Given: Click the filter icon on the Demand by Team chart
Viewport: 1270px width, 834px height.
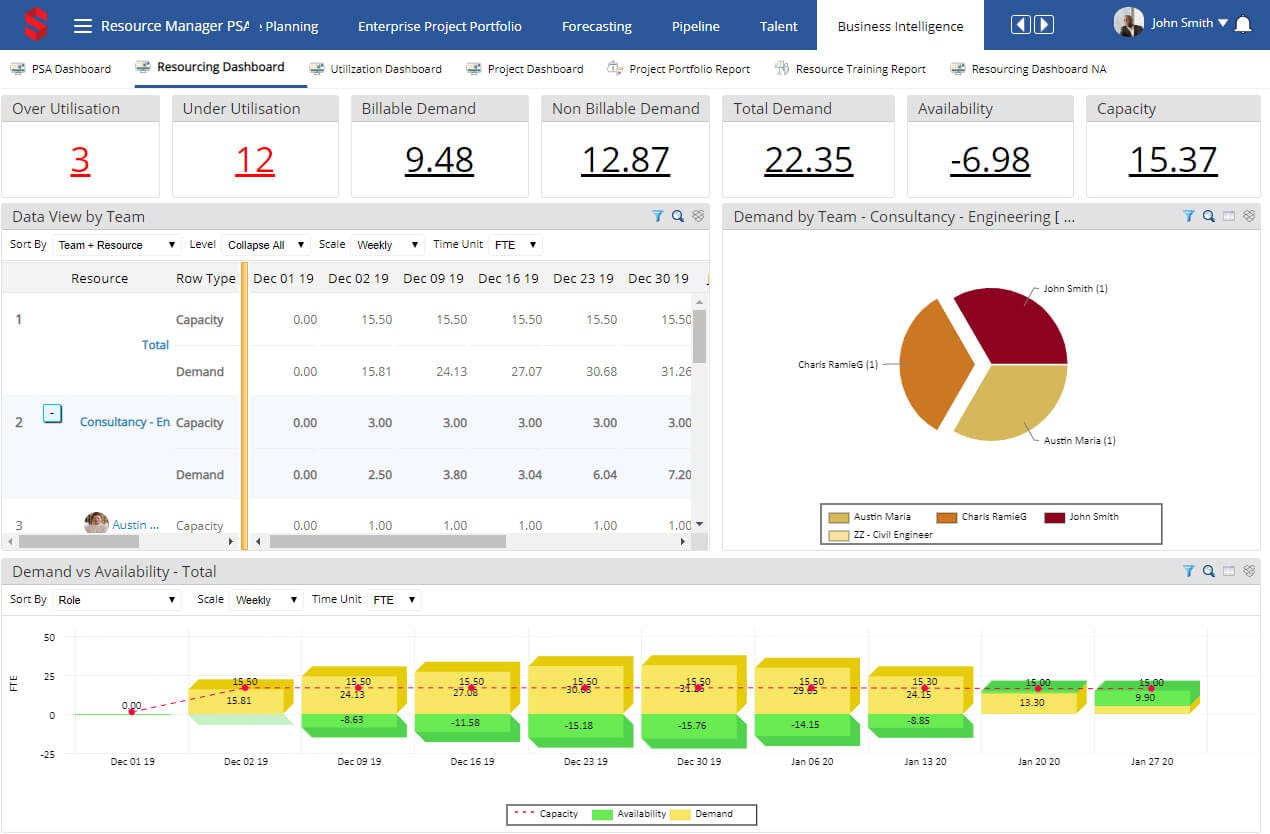Looking at the screenshot, I should click(1188, 216).
